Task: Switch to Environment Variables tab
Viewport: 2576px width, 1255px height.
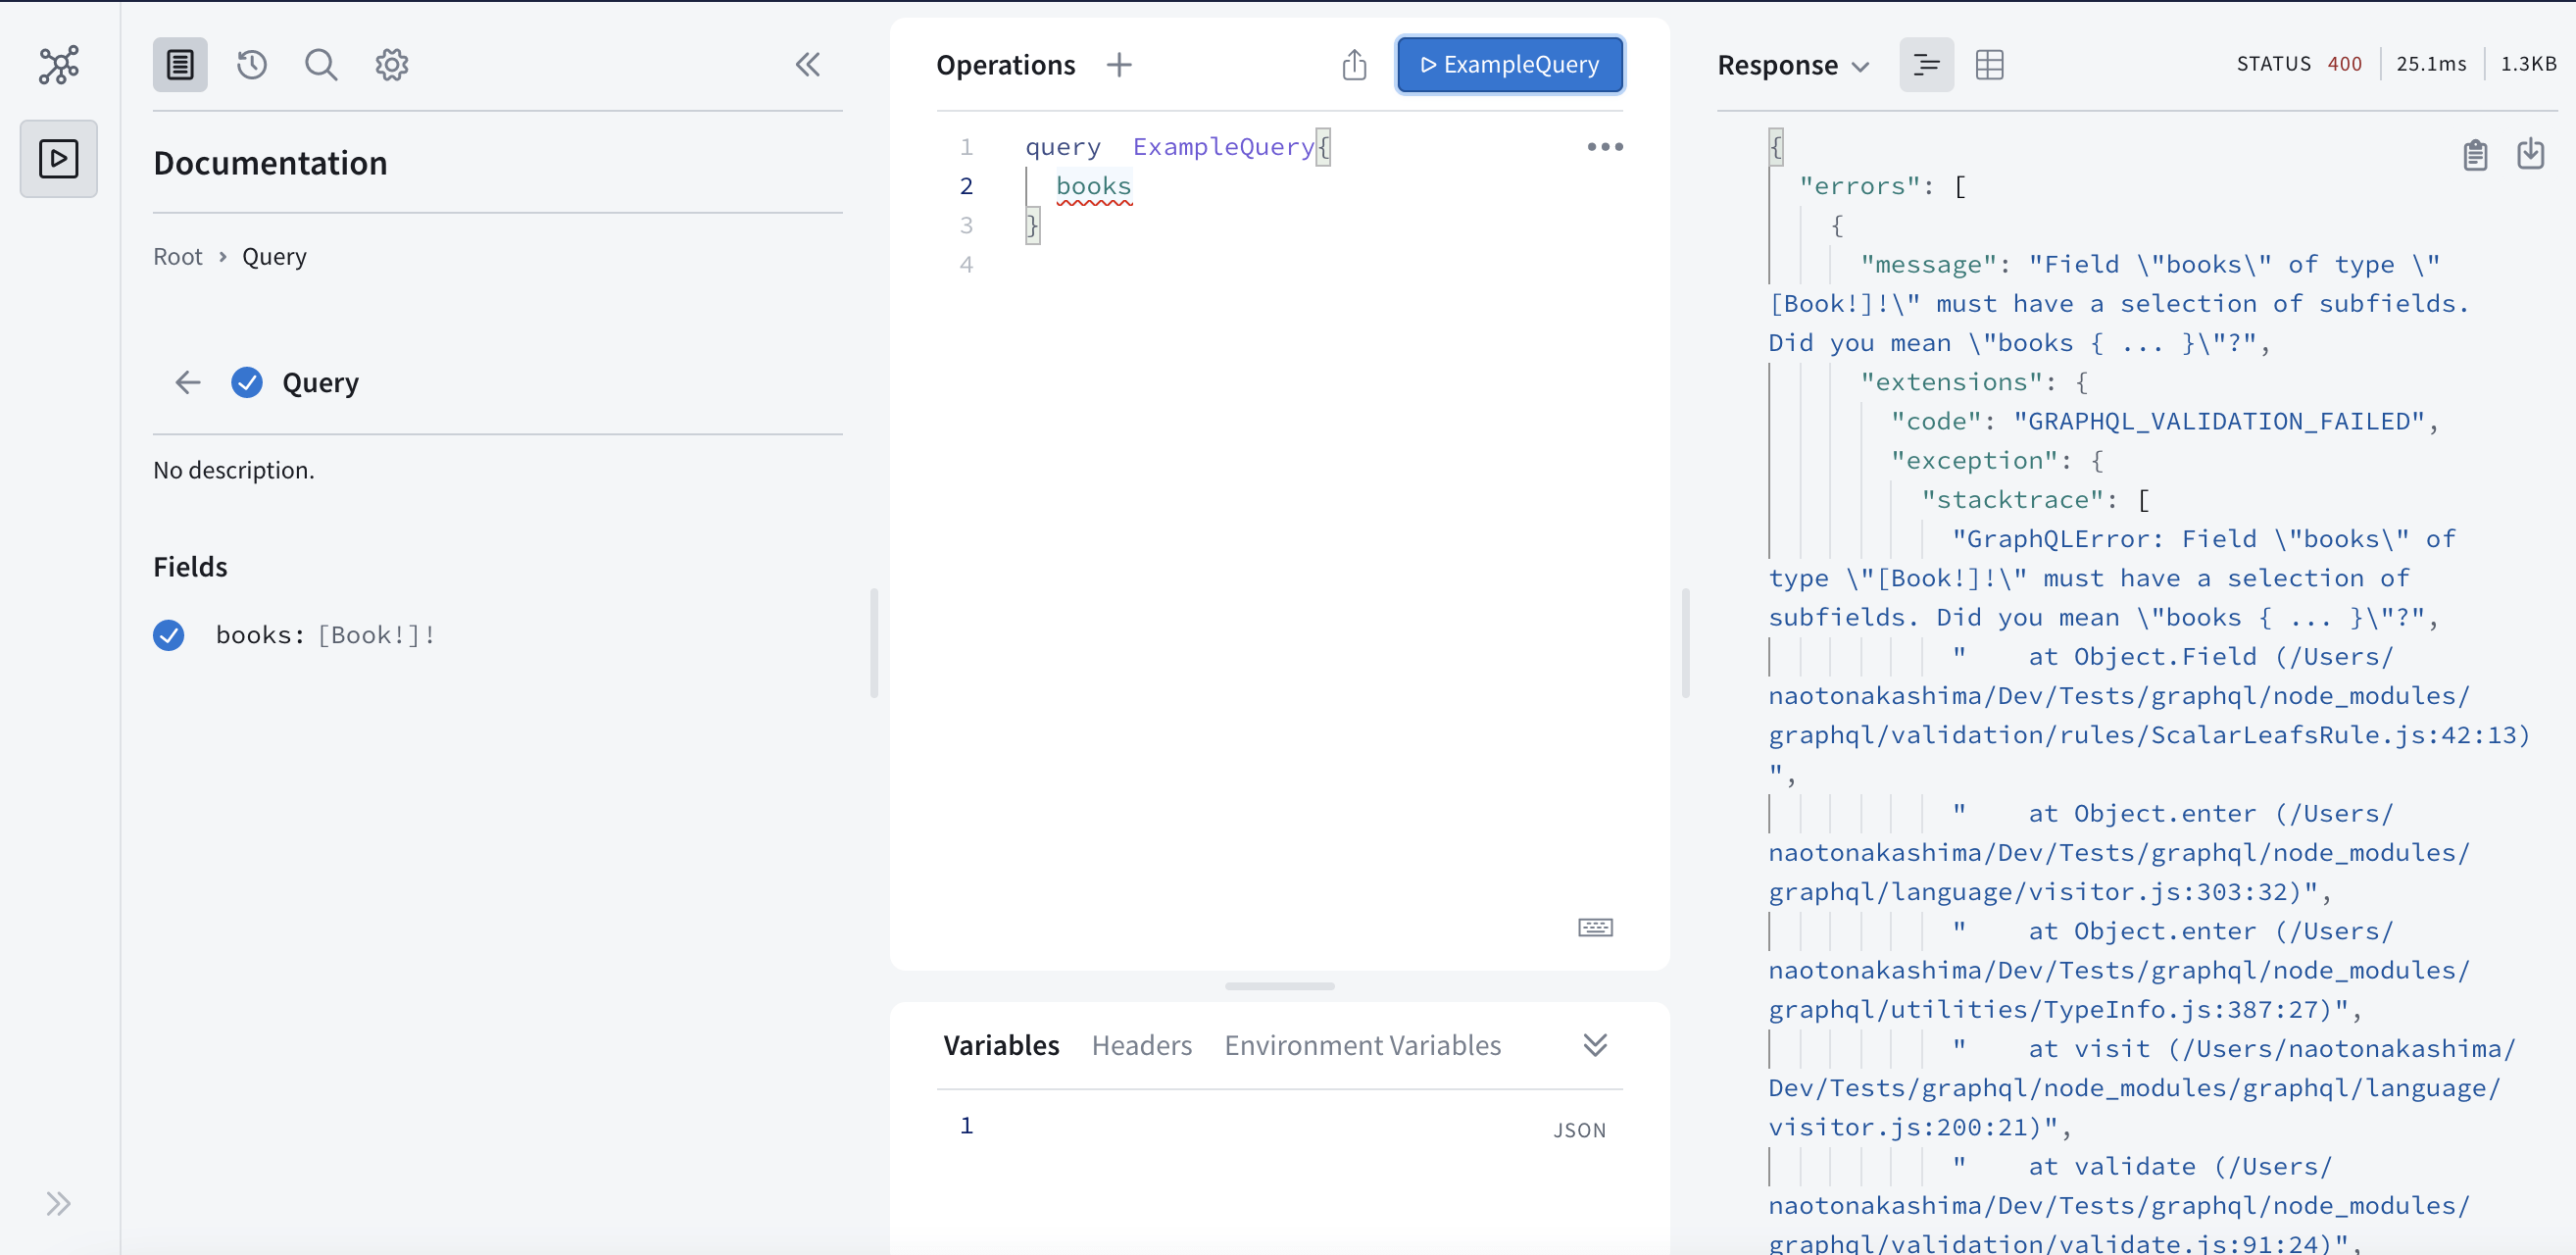Action: (x=1362, y=1045)
